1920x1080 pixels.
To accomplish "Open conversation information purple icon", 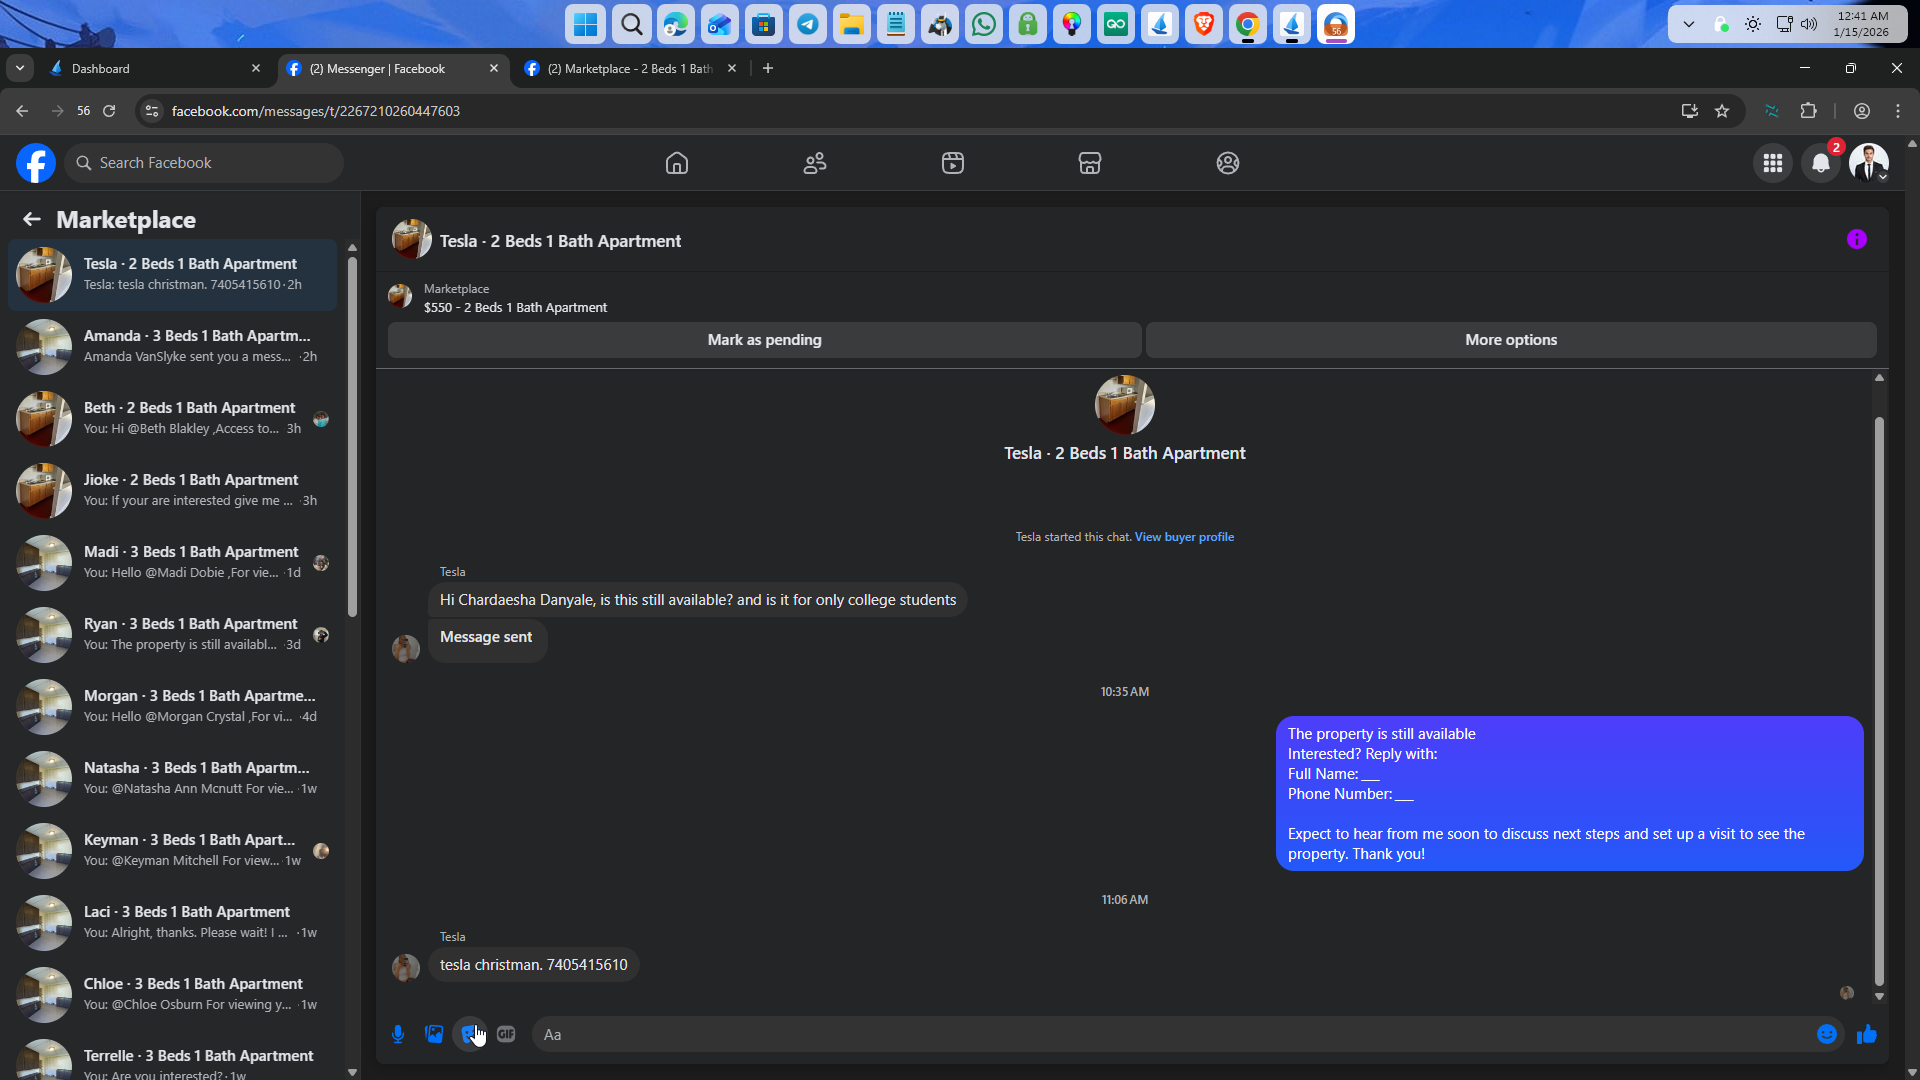I will pyautogui.click(x=1857, y=239).
